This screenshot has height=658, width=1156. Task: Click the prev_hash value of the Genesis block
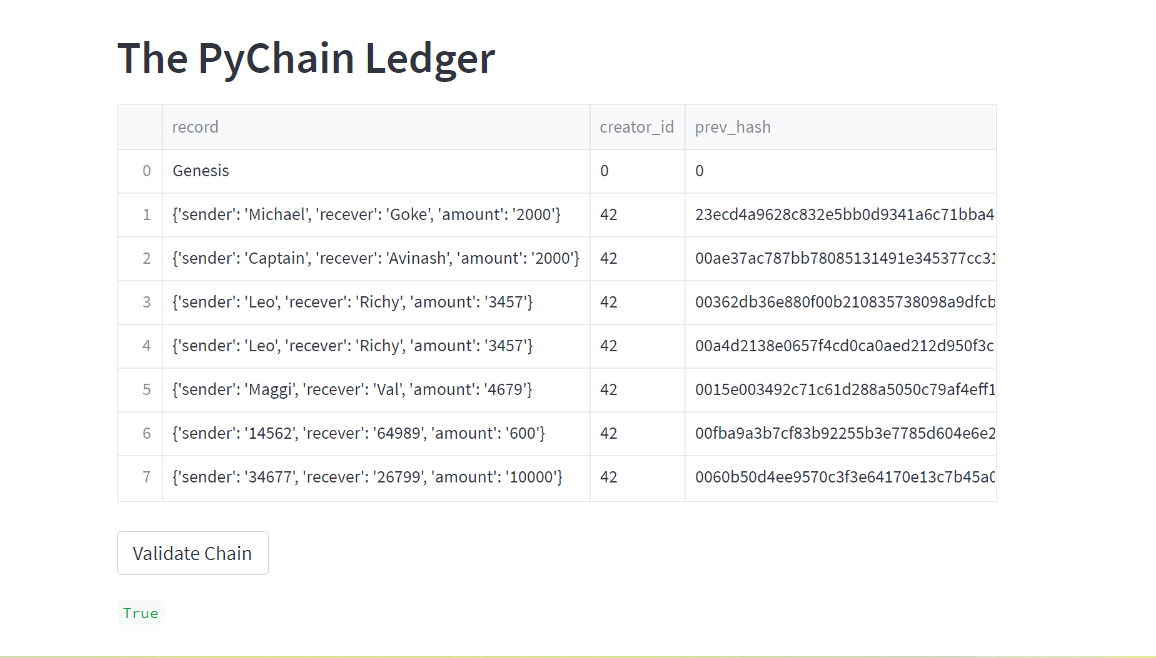pos(699,170)
